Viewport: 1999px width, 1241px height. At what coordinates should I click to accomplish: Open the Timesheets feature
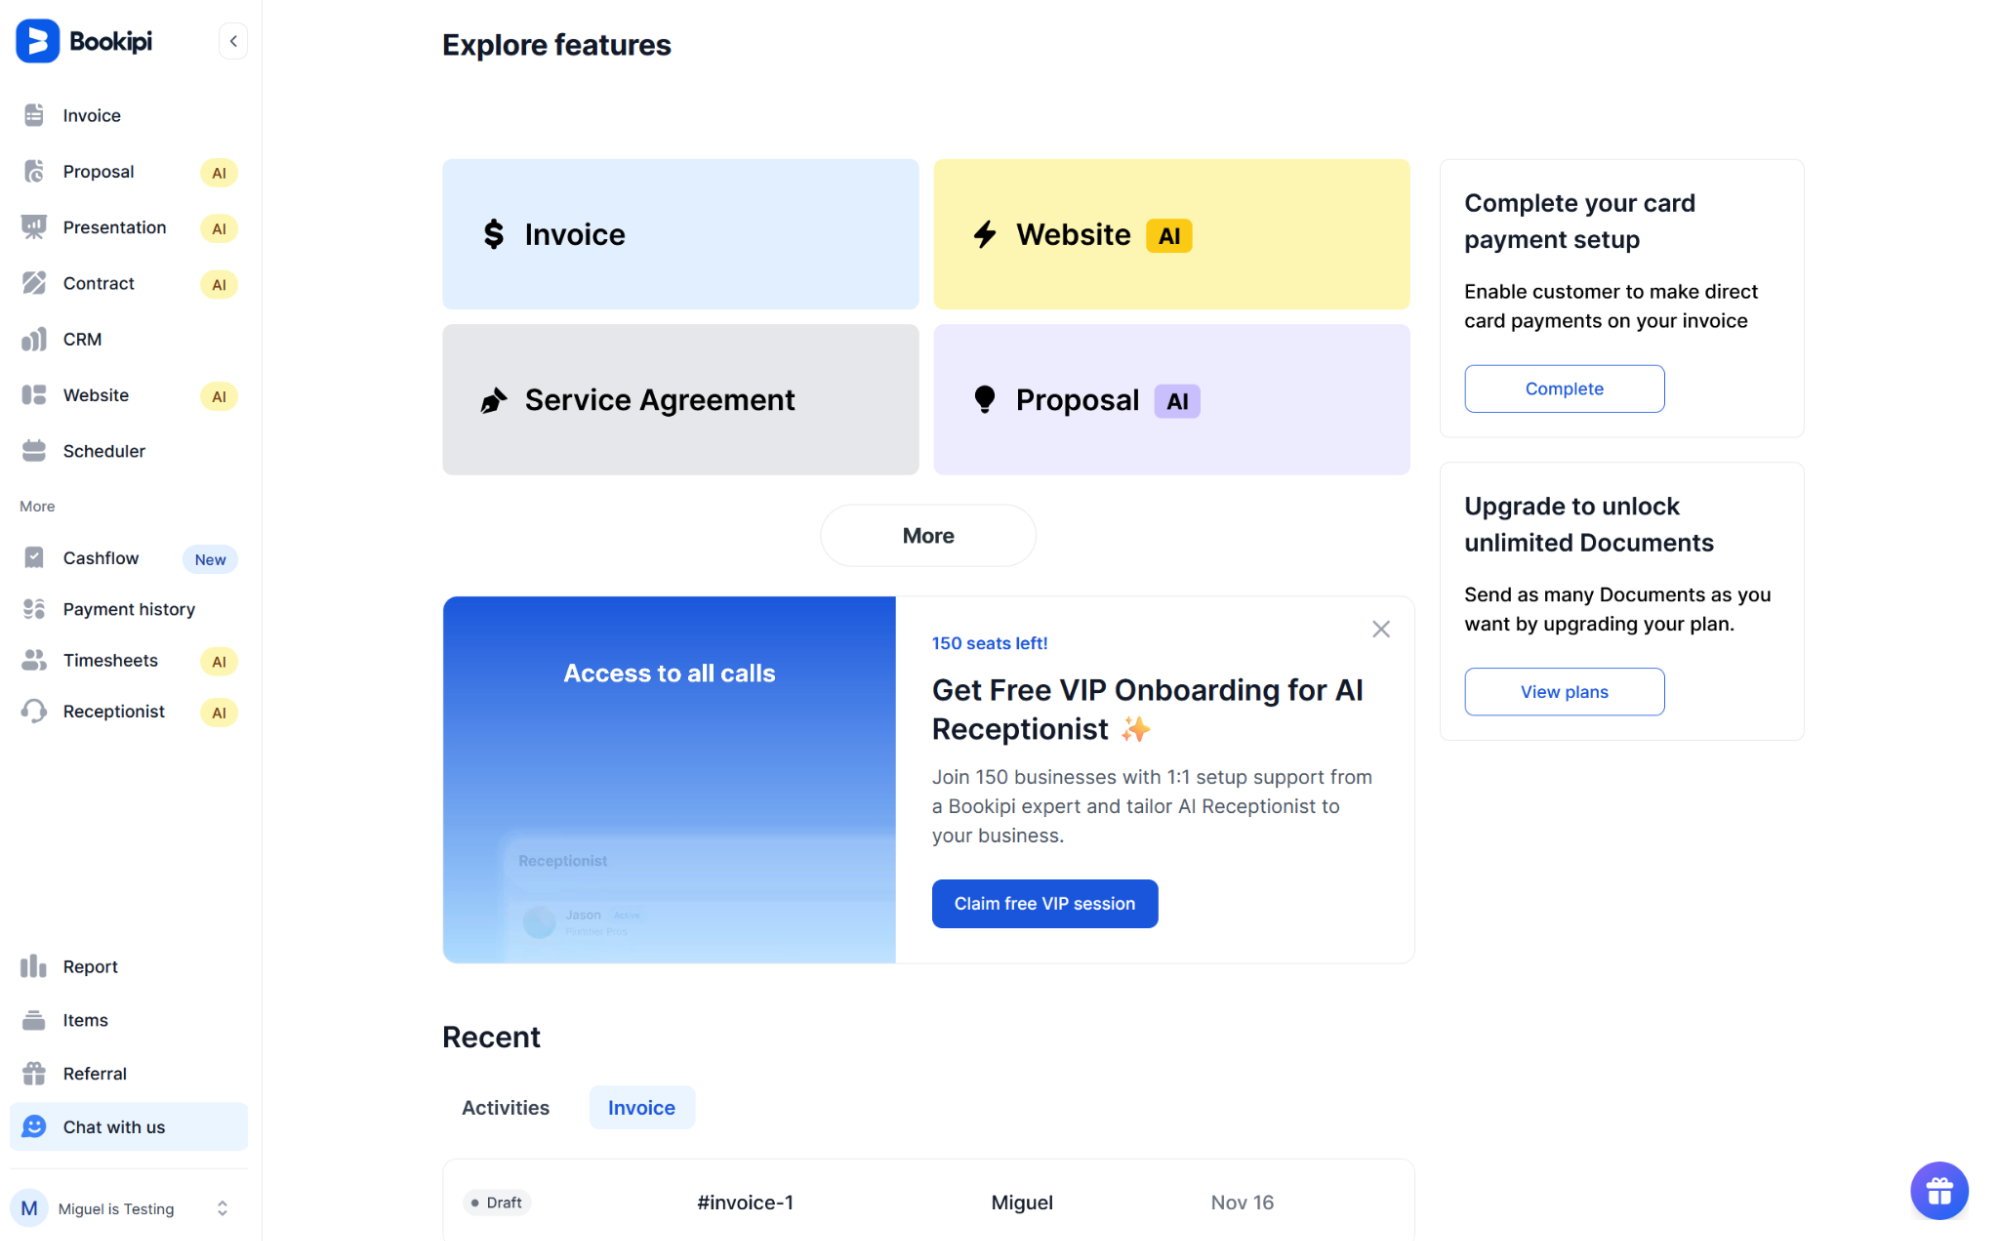[x=34, y=660]
